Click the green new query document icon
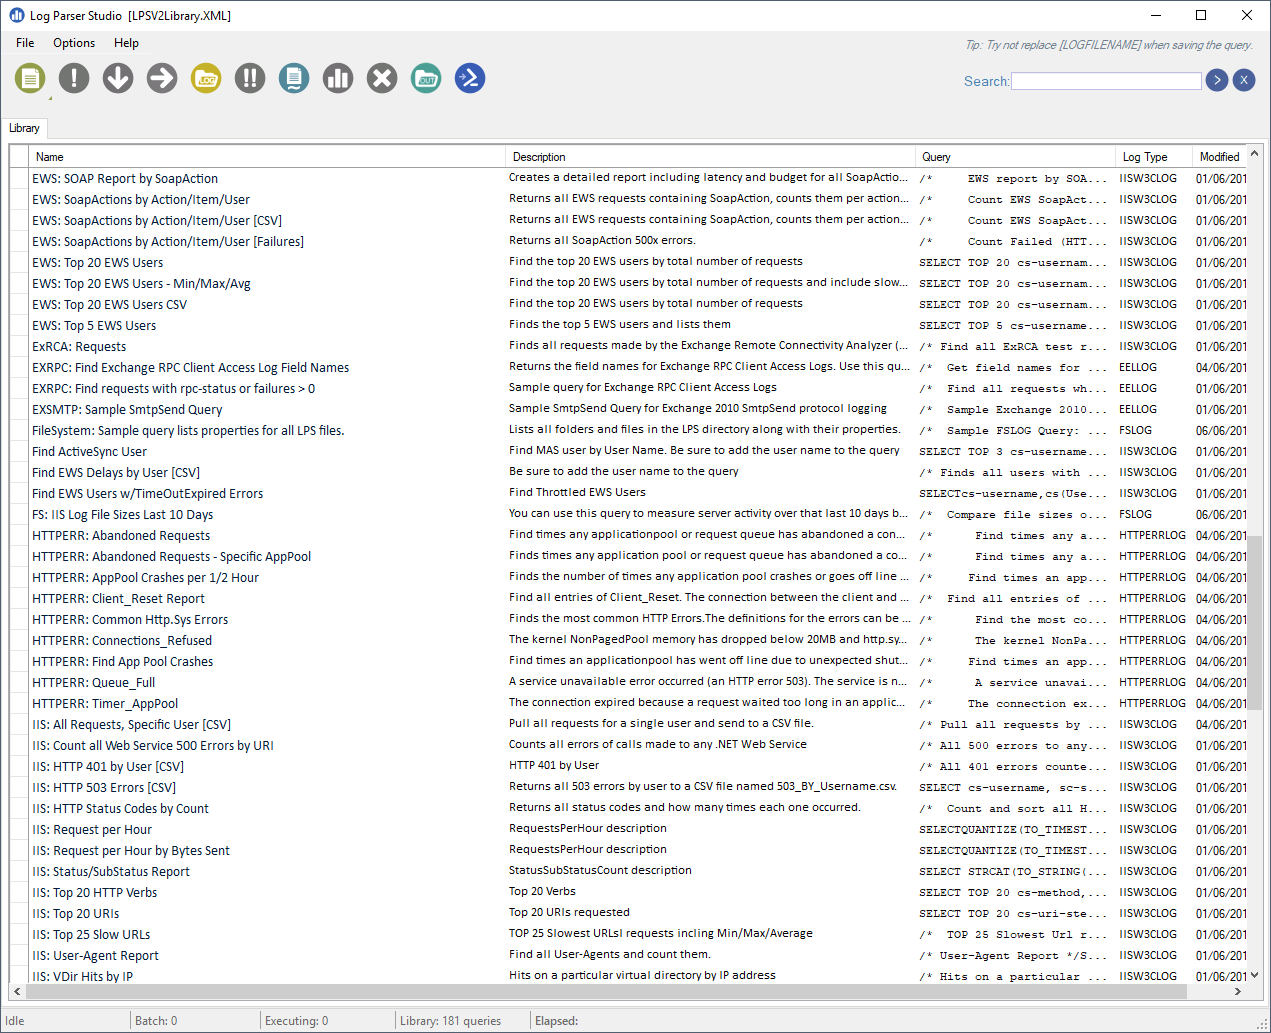 click(x=30, y=78)
